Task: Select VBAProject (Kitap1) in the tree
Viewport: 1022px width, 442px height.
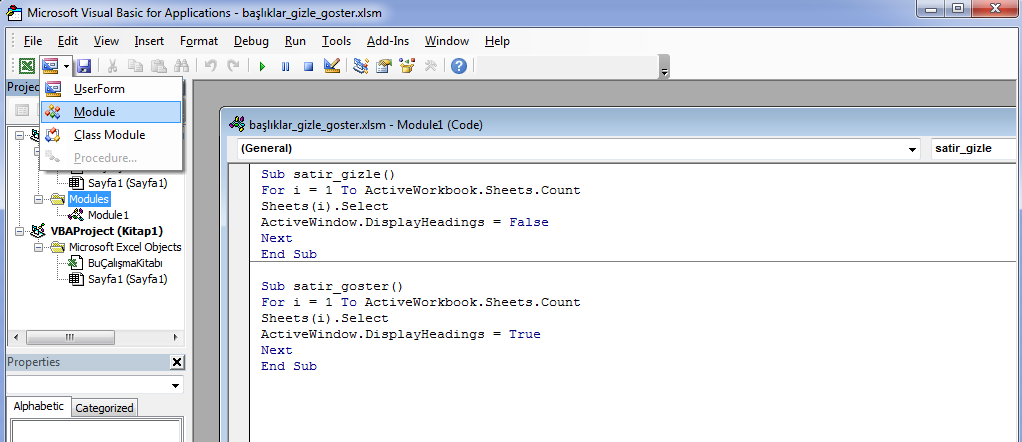Action: click(x=106, y=231)
